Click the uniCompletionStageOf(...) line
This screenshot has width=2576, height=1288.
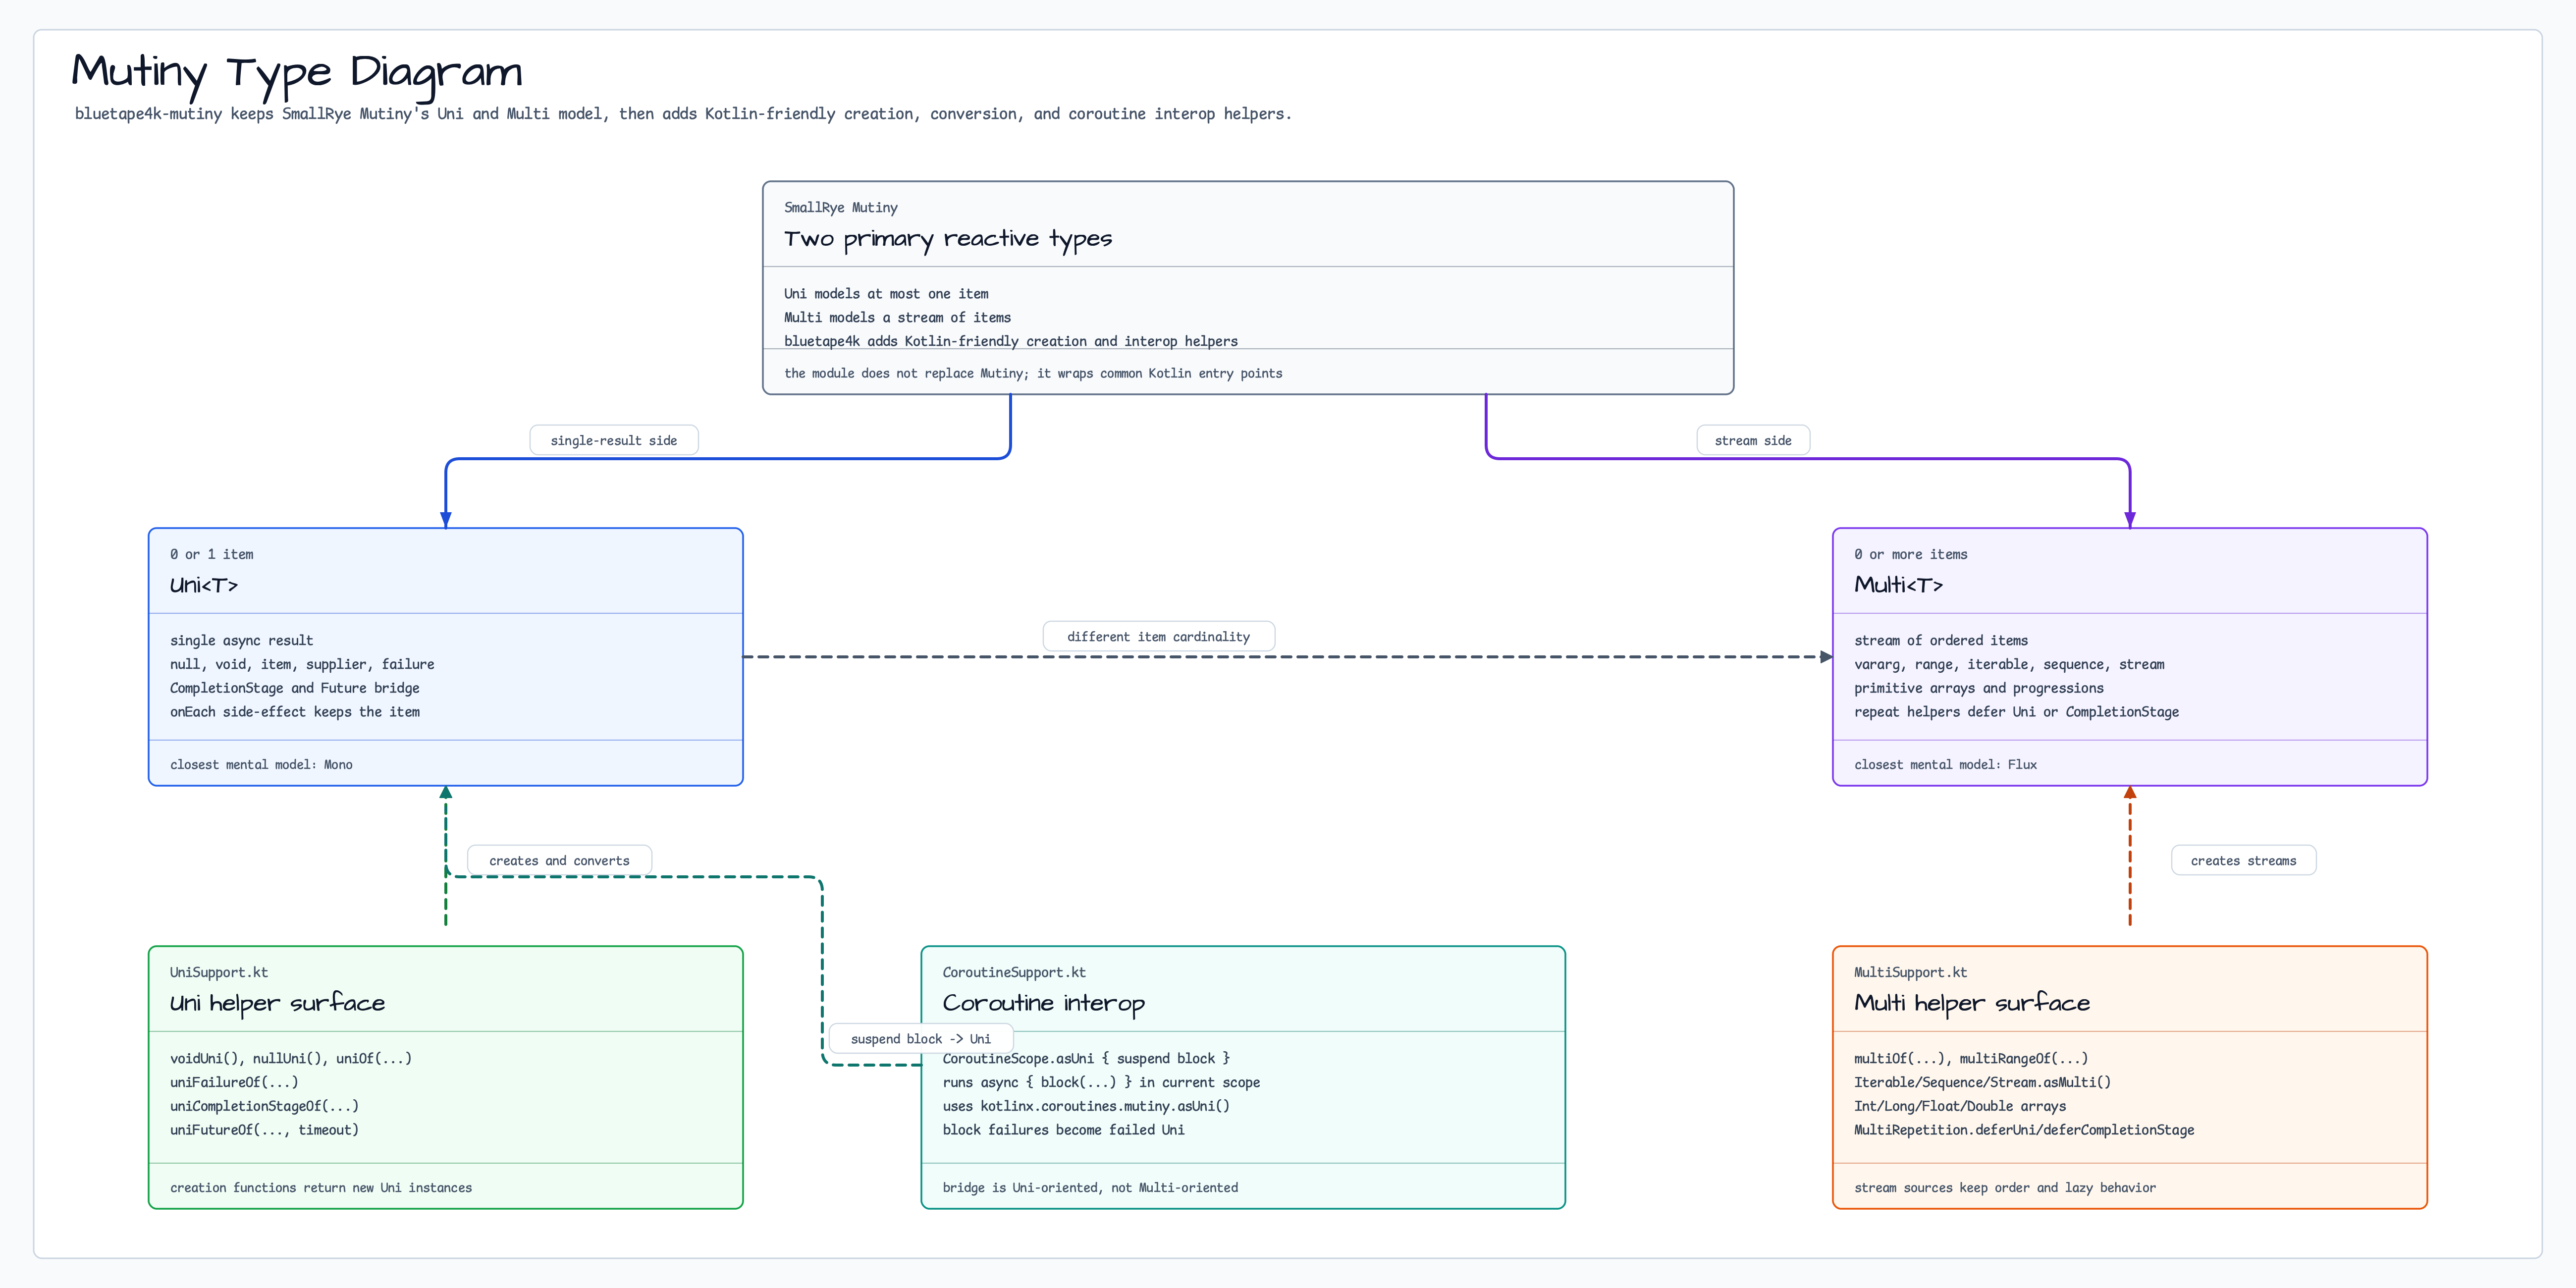coord(264,1107)
